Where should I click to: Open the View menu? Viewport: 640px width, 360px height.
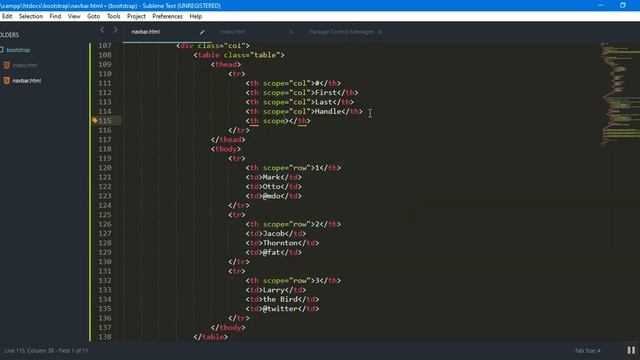tap(74, 16)
